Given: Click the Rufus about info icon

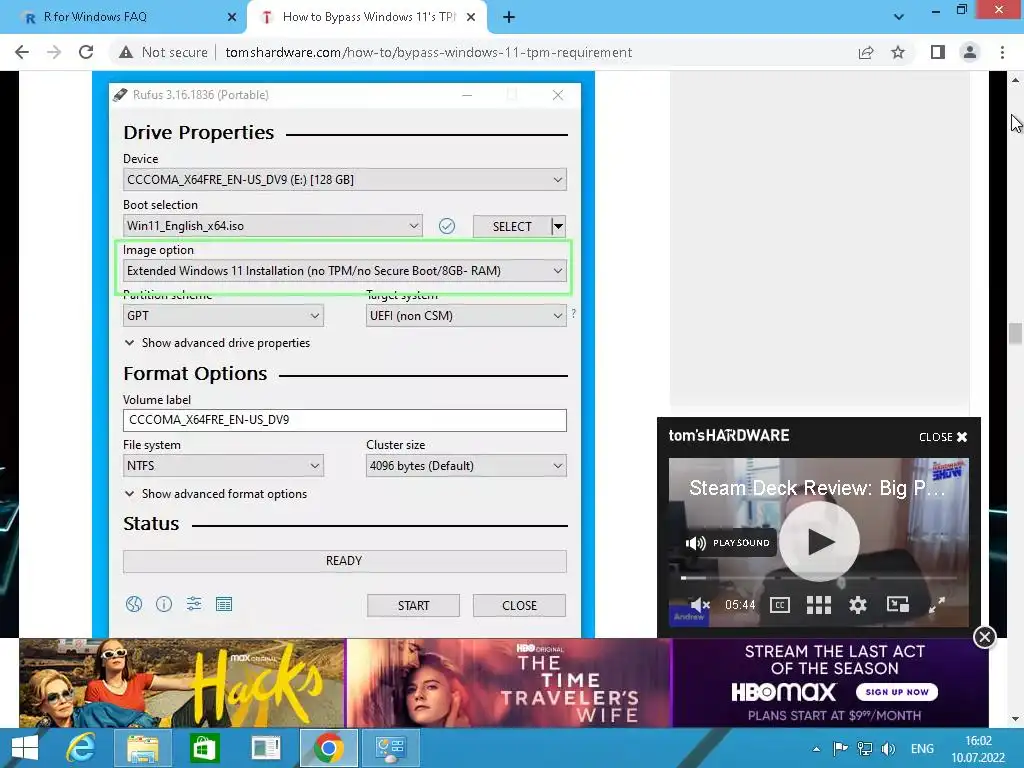Looking at the screenshot, I should 164,604.
